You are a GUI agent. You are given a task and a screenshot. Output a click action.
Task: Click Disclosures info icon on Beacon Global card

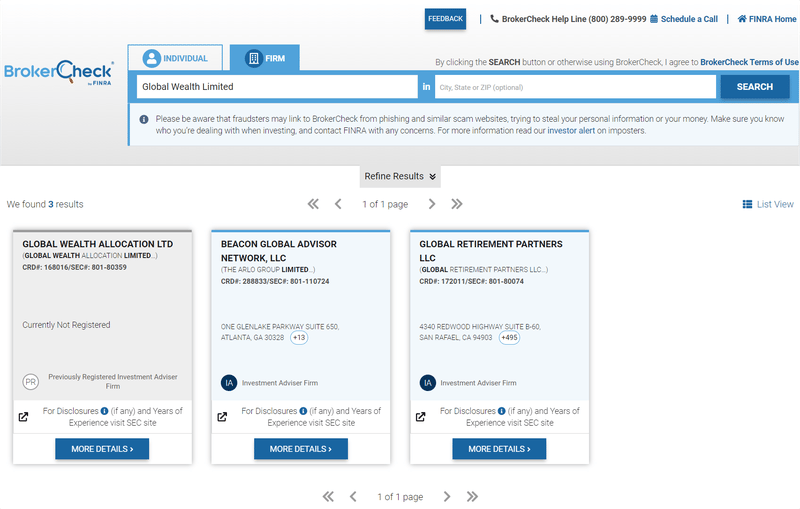click(303, 411)
